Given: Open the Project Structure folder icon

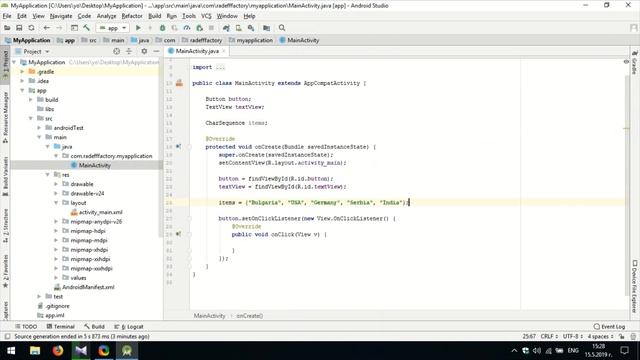Looking at the screenshot, I should (267, 28).
